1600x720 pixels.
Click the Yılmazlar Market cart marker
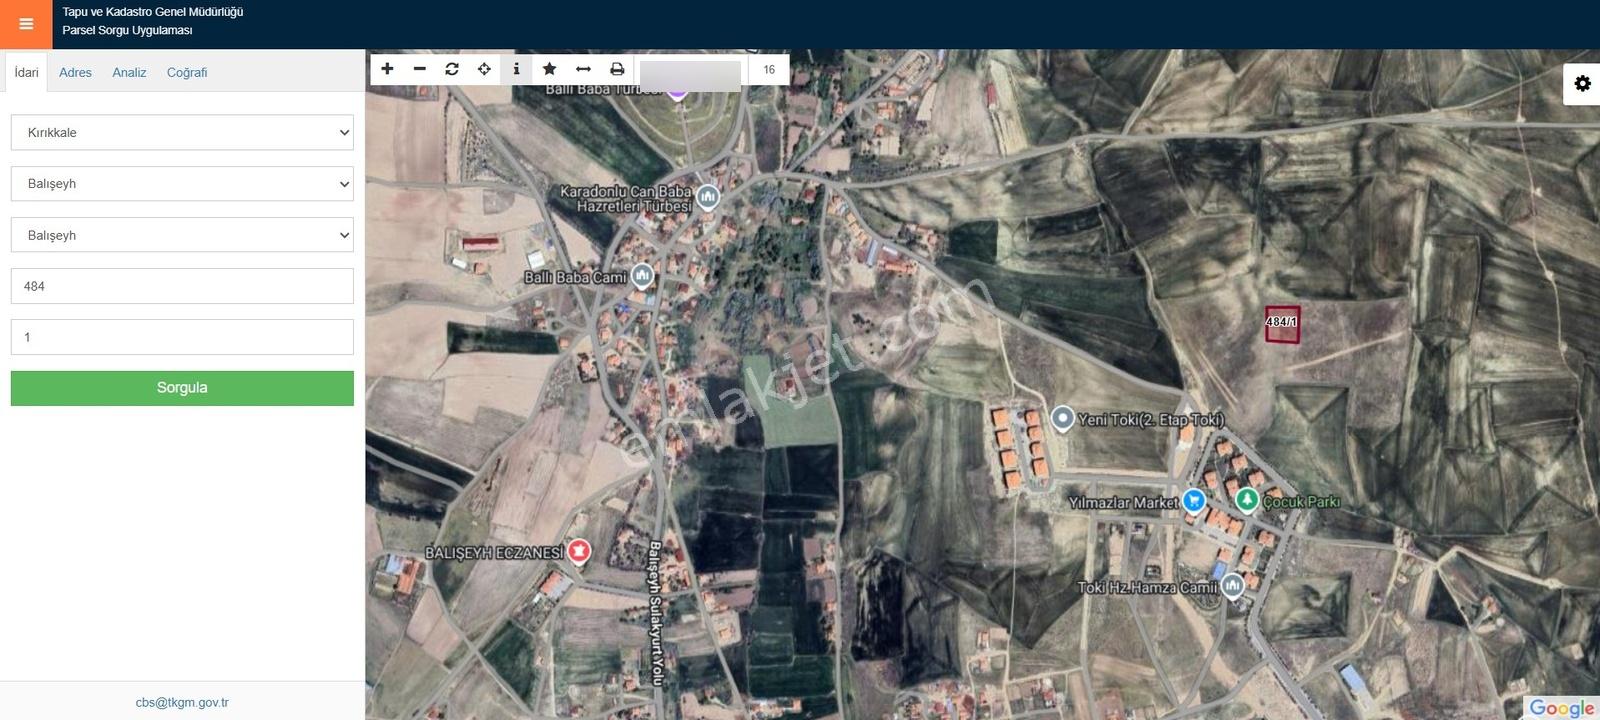click(x=1194, y=501)
